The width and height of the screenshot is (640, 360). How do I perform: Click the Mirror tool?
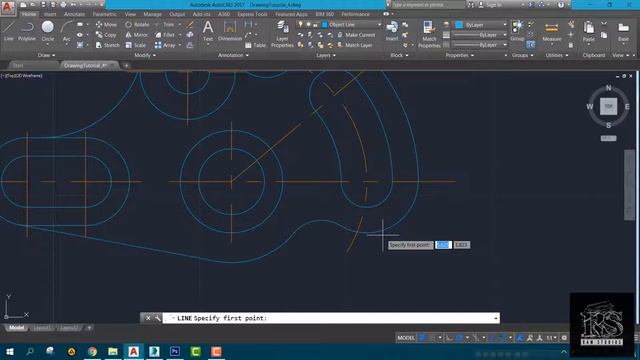tap(137, 35)
